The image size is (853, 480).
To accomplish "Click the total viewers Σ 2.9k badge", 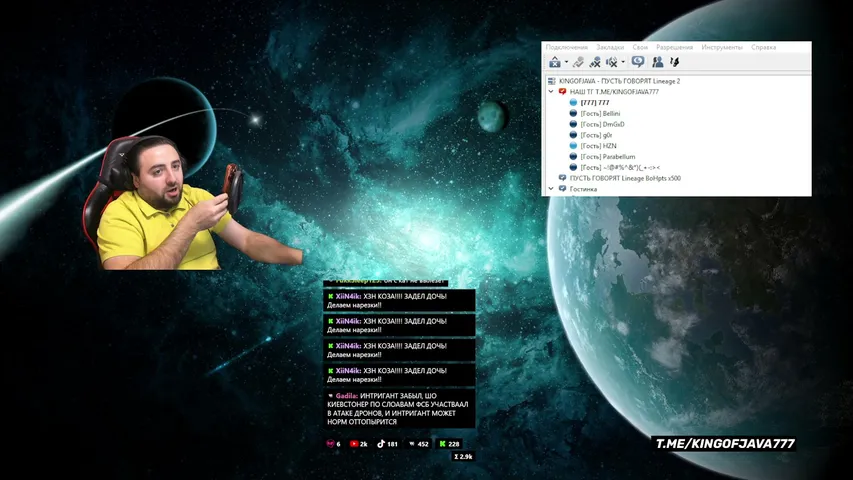I will (x=463, y=457).
